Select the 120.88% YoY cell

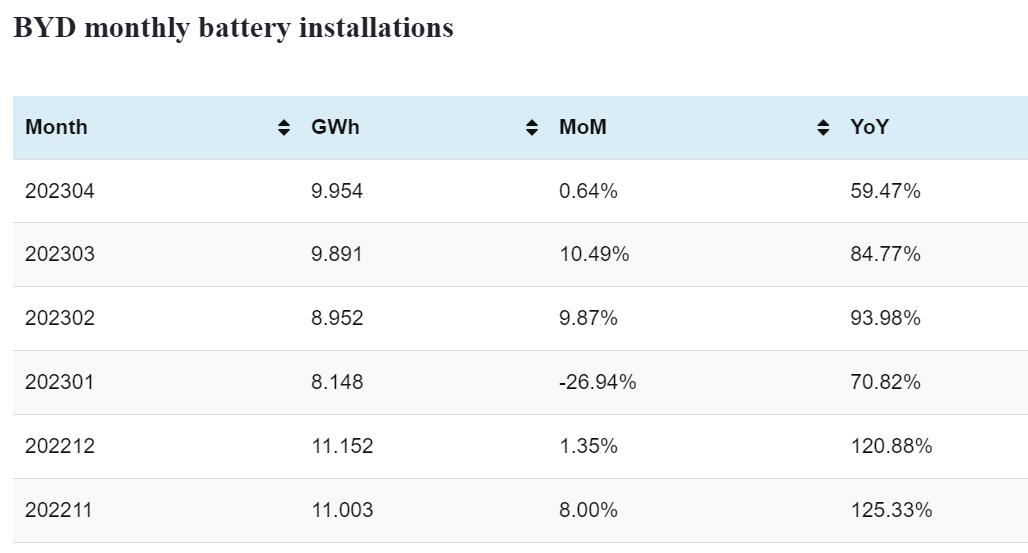(891, 446)
